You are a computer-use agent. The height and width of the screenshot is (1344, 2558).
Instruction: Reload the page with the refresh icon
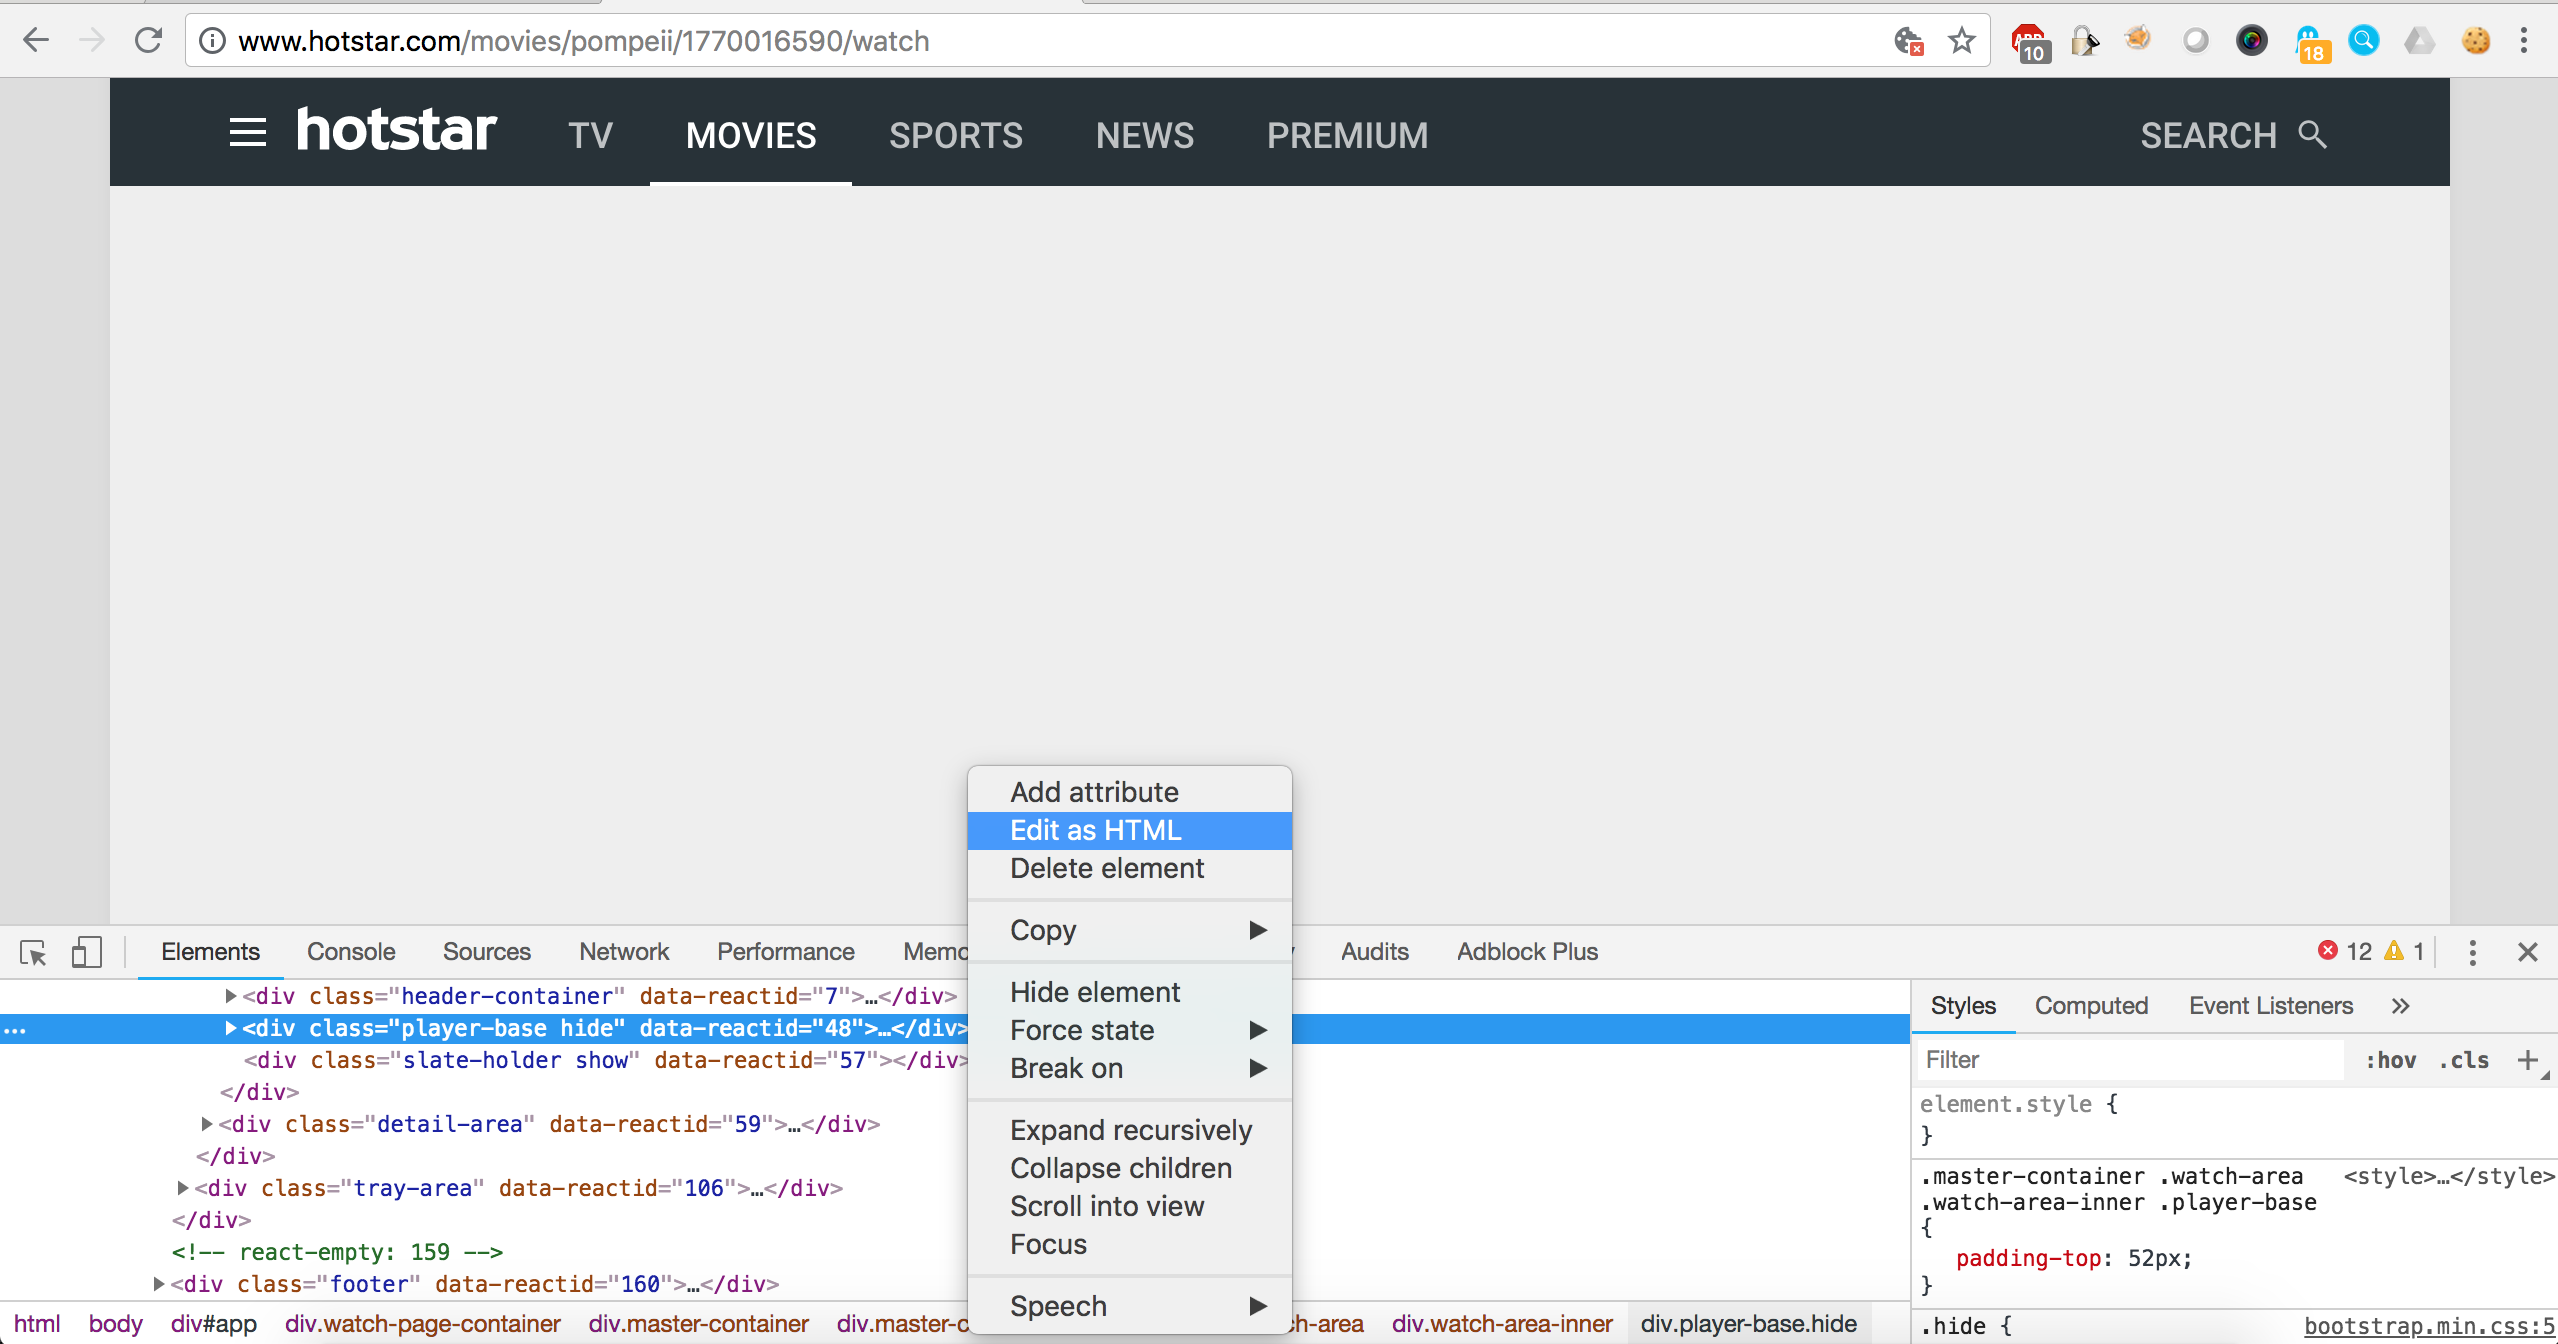149,40
